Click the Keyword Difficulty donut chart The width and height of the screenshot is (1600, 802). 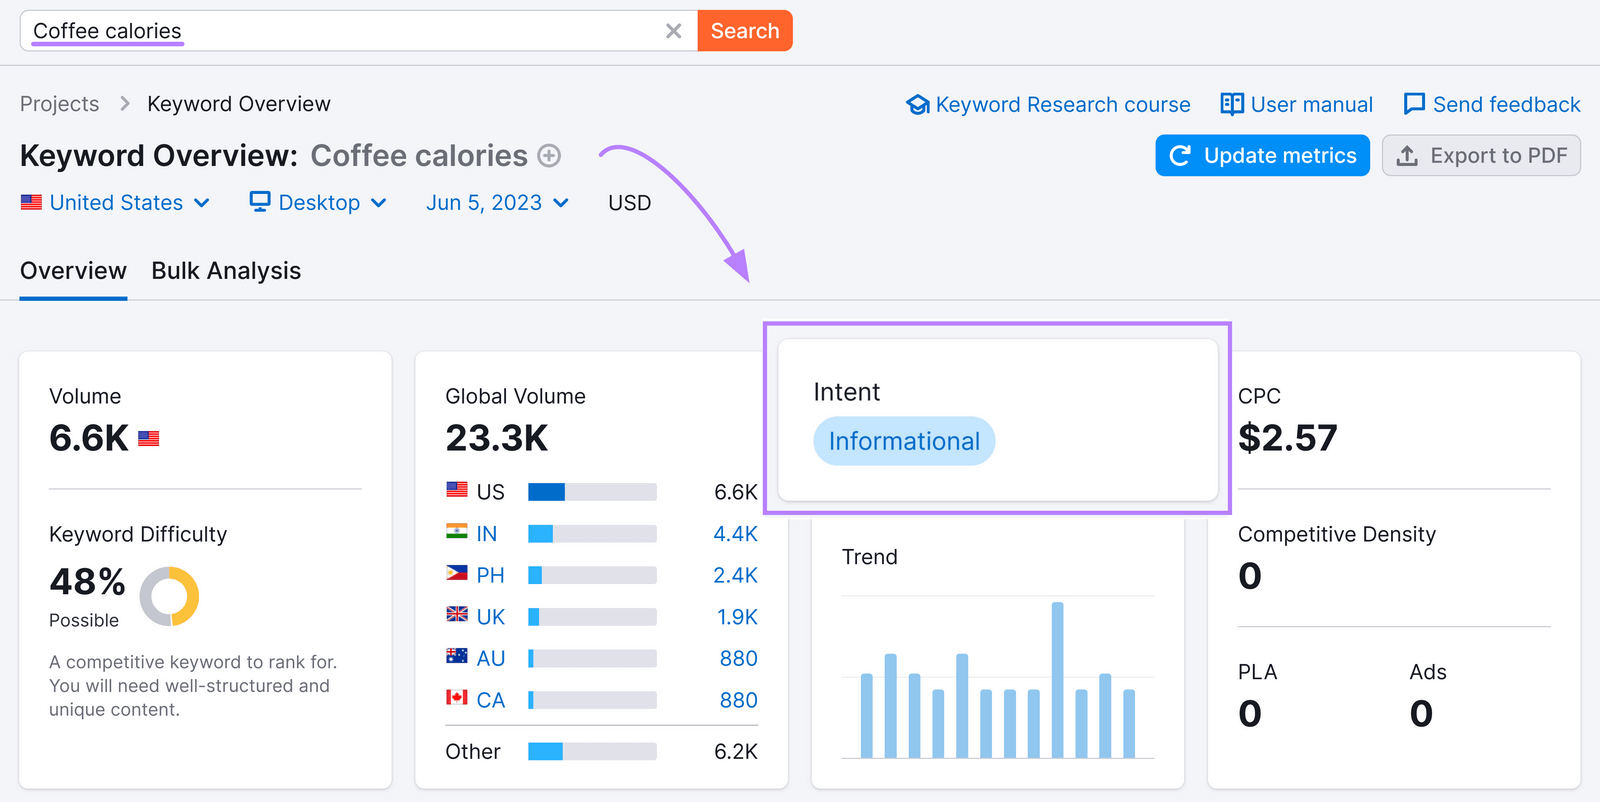point(169,596)
